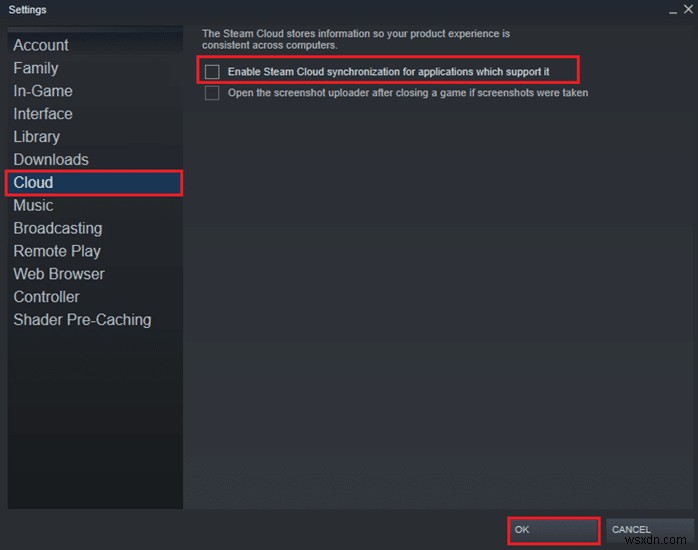The image size is (698, 550).
Task: Close the Settings window
Action: tap(687, 10)
